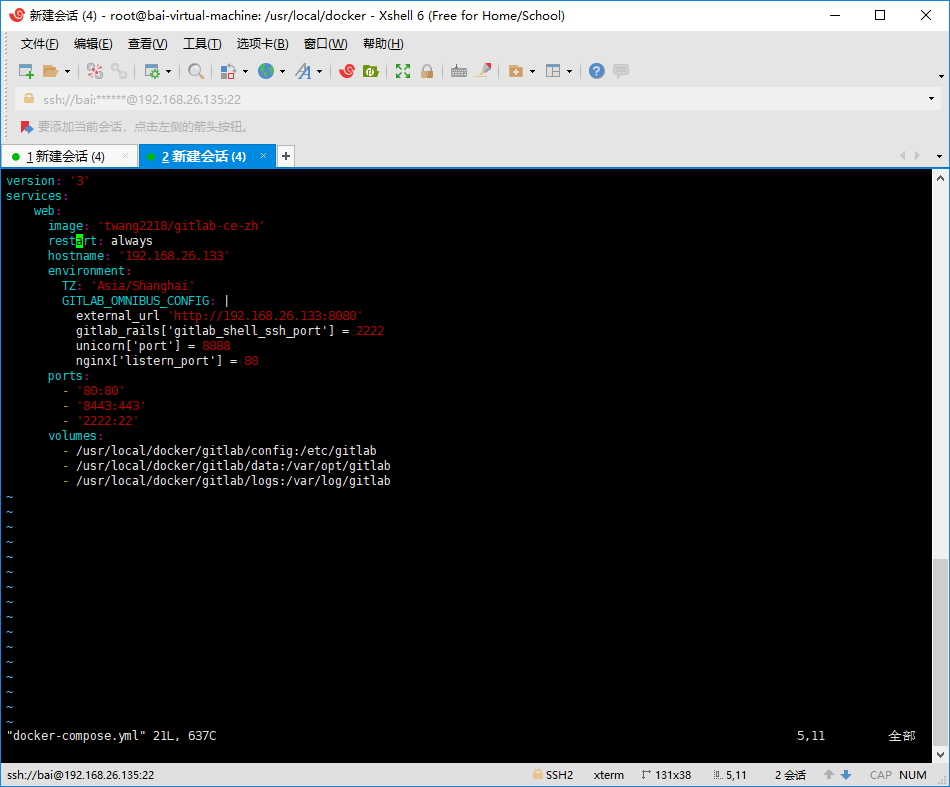Click the SSH2 status bar indicator
Image resolution: width=950 pixels, height=787 pixels.
553,775
